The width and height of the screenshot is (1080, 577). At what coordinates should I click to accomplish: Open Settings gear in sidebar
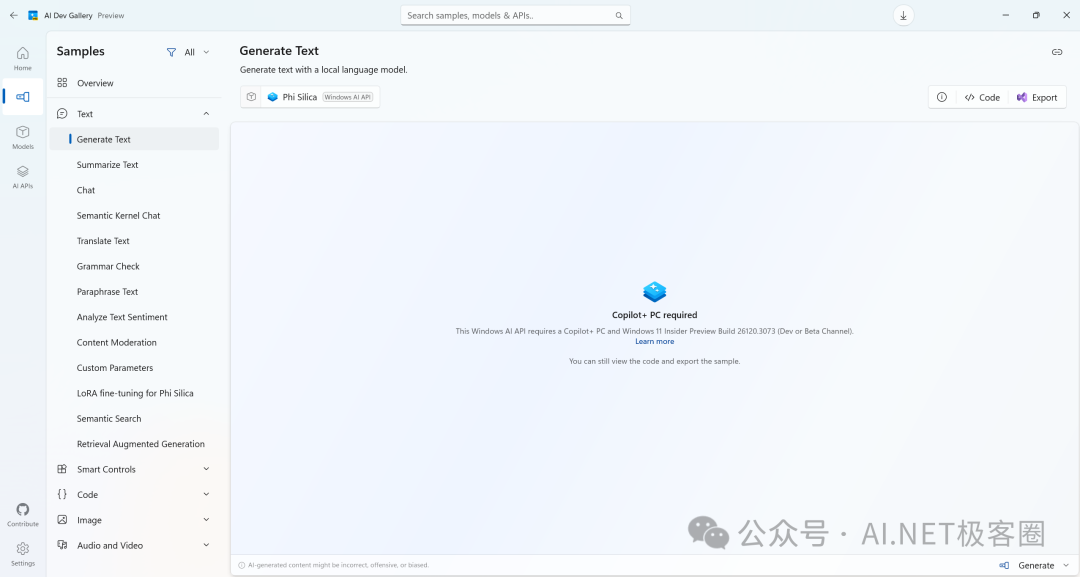23,554
